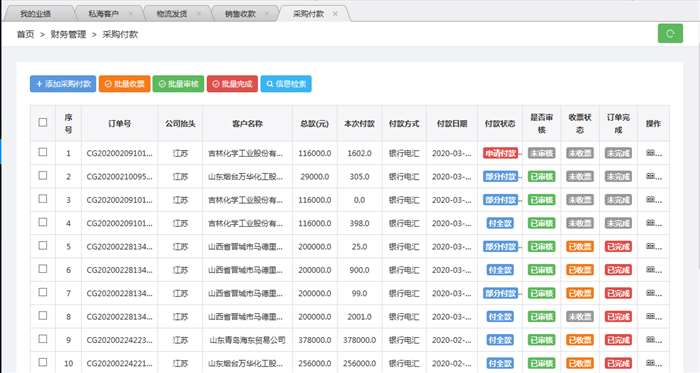The image size is (700, 373).
Task: Open the 物流发货 tab
Action: (172, 14)
